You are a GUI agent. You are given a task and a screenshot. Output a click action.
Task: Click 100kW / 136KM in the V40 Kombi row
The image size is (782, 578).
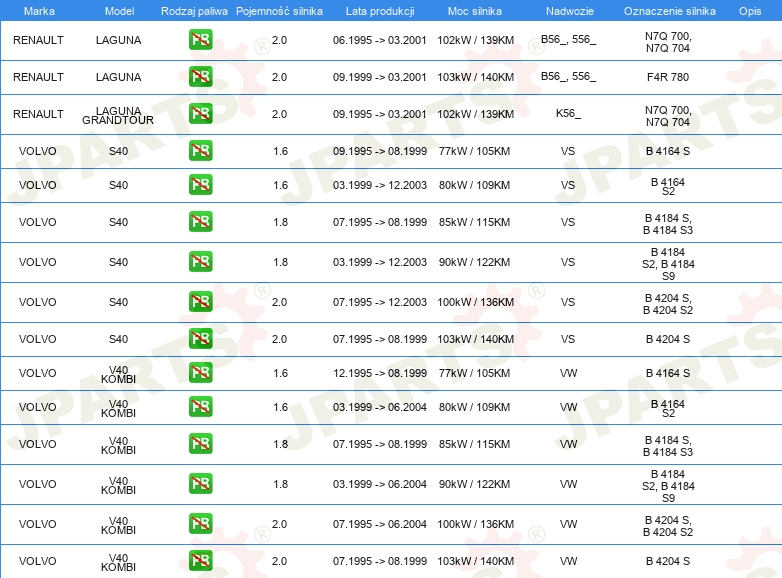(x=475, y=524)
